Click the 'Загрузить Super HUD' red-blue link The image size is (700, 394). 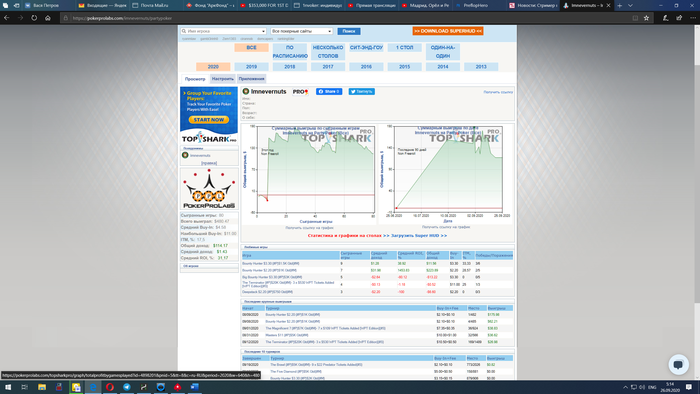419,236
